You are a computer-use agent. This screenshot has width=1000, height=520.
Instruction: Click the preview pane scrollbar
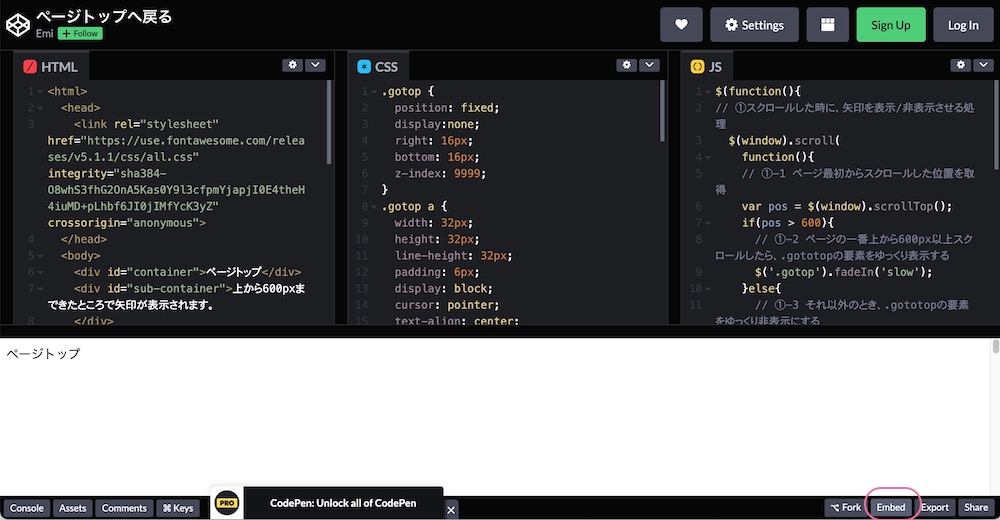point(996,346)
